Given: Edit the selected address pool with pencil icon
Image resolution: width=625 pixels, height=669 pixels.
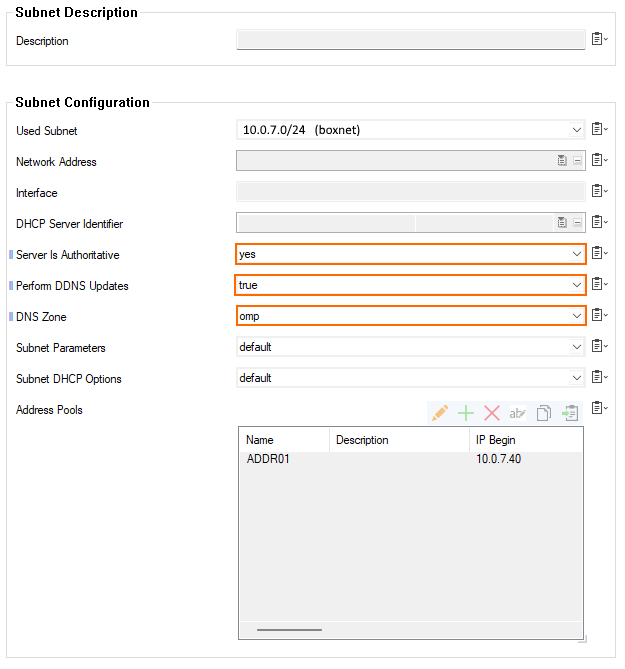Looking at the screenshot, I should pyautogui.click(x=440, y=413).
